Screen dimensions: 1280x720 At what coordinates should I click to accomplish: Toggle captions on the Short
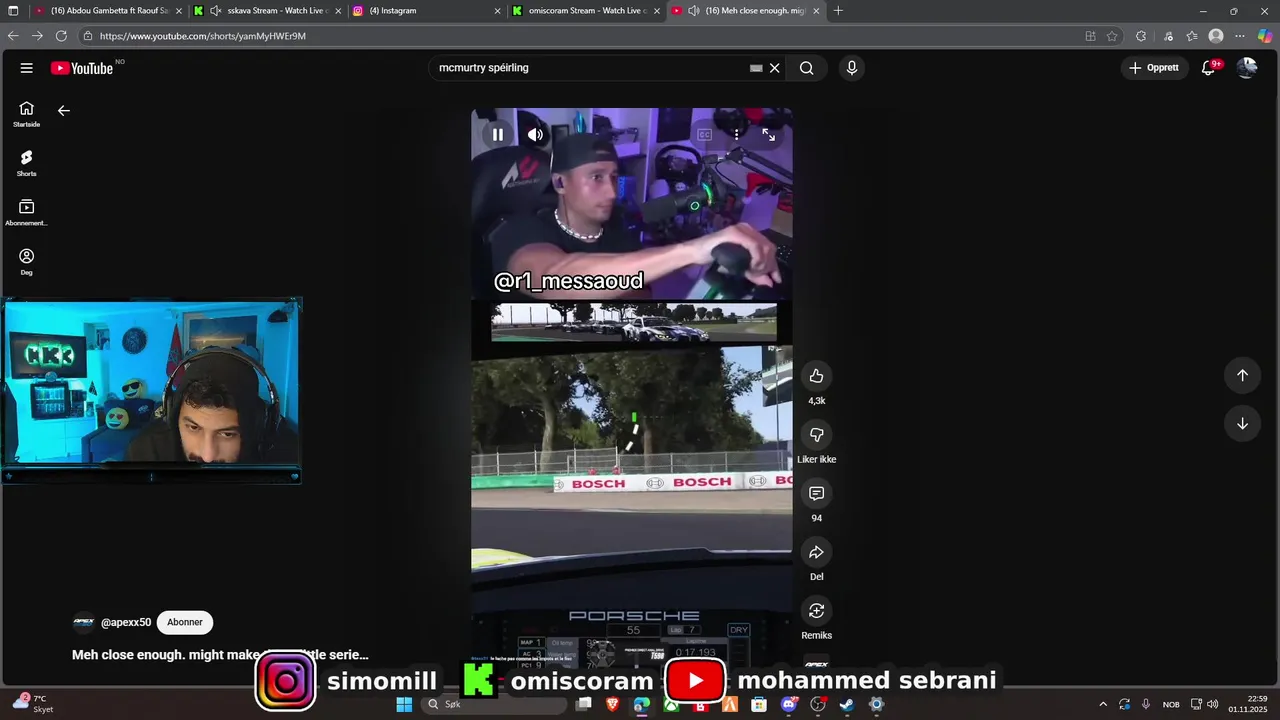704,134
